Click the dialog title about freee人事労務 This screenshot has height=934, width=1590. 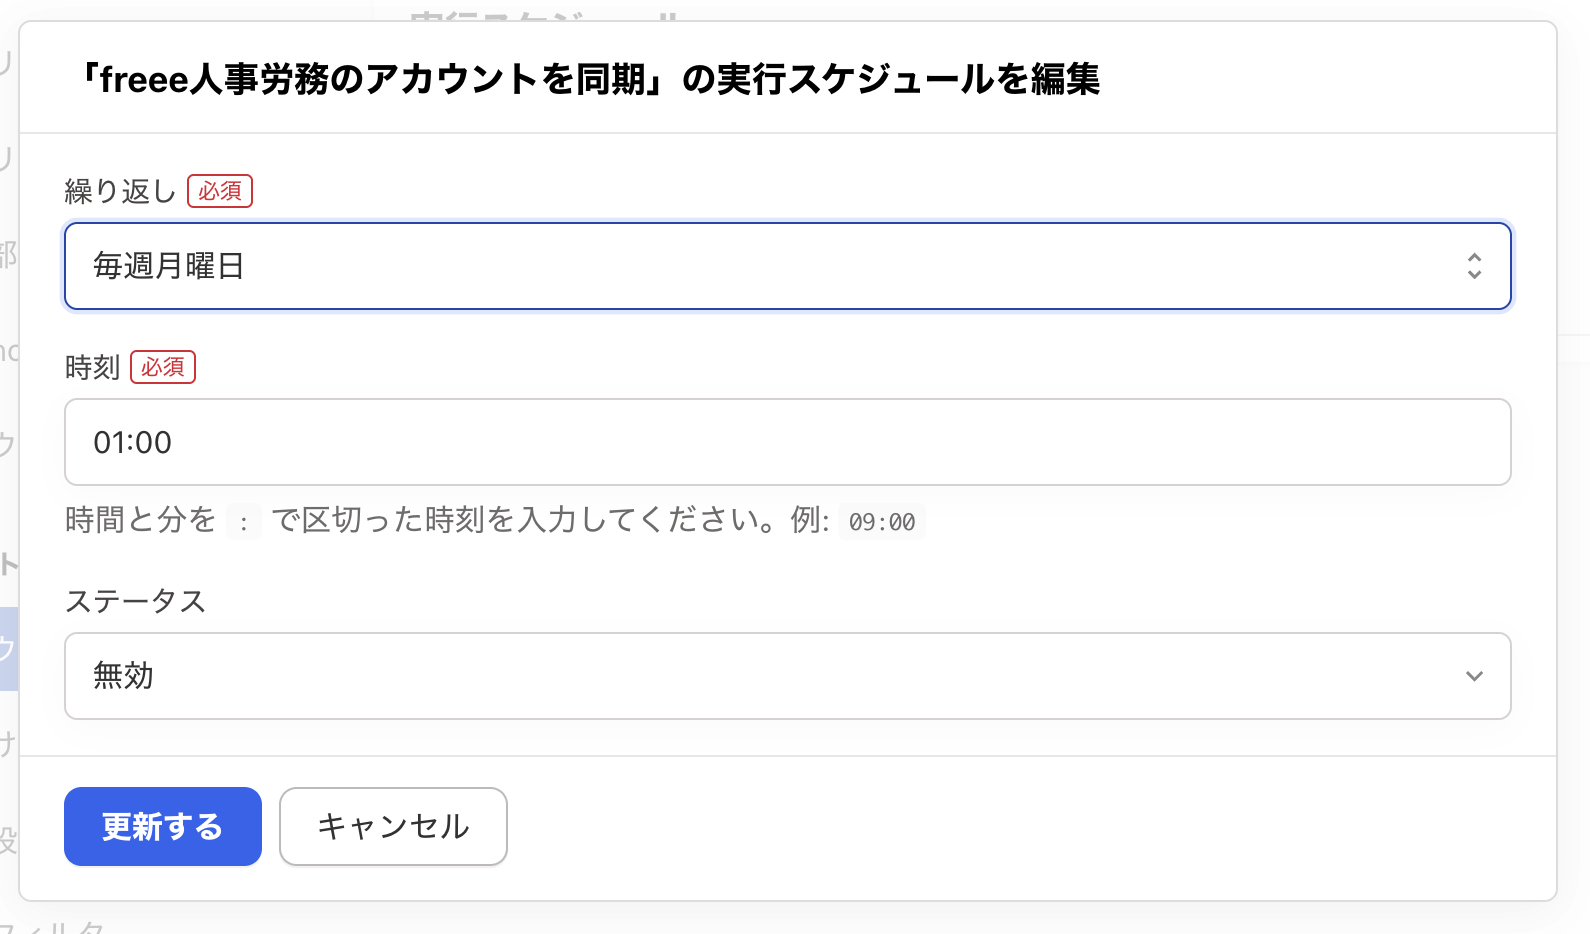589,79
